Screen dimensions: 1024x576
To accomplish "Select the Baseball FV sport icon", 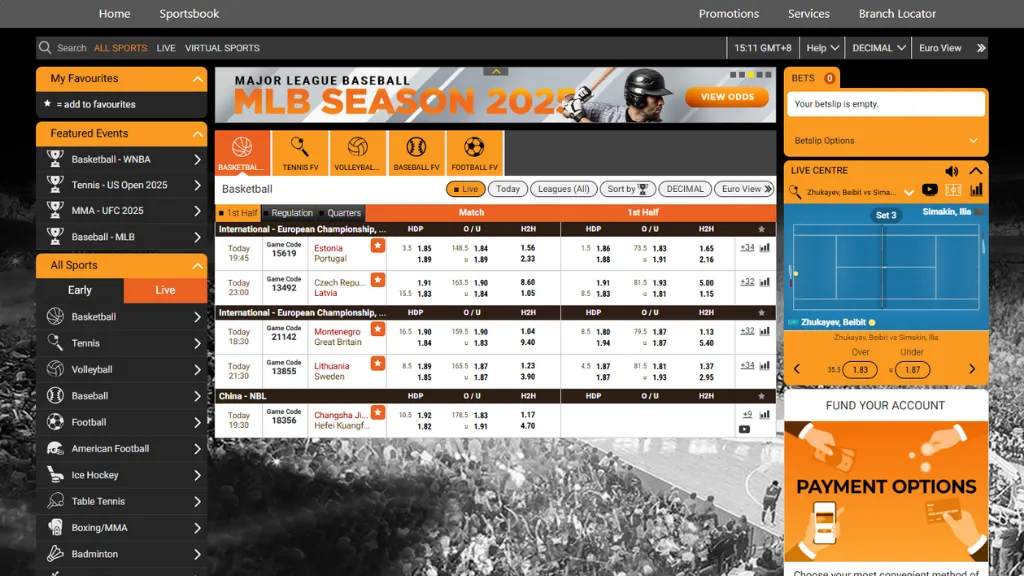I will [x=416, y=153].
